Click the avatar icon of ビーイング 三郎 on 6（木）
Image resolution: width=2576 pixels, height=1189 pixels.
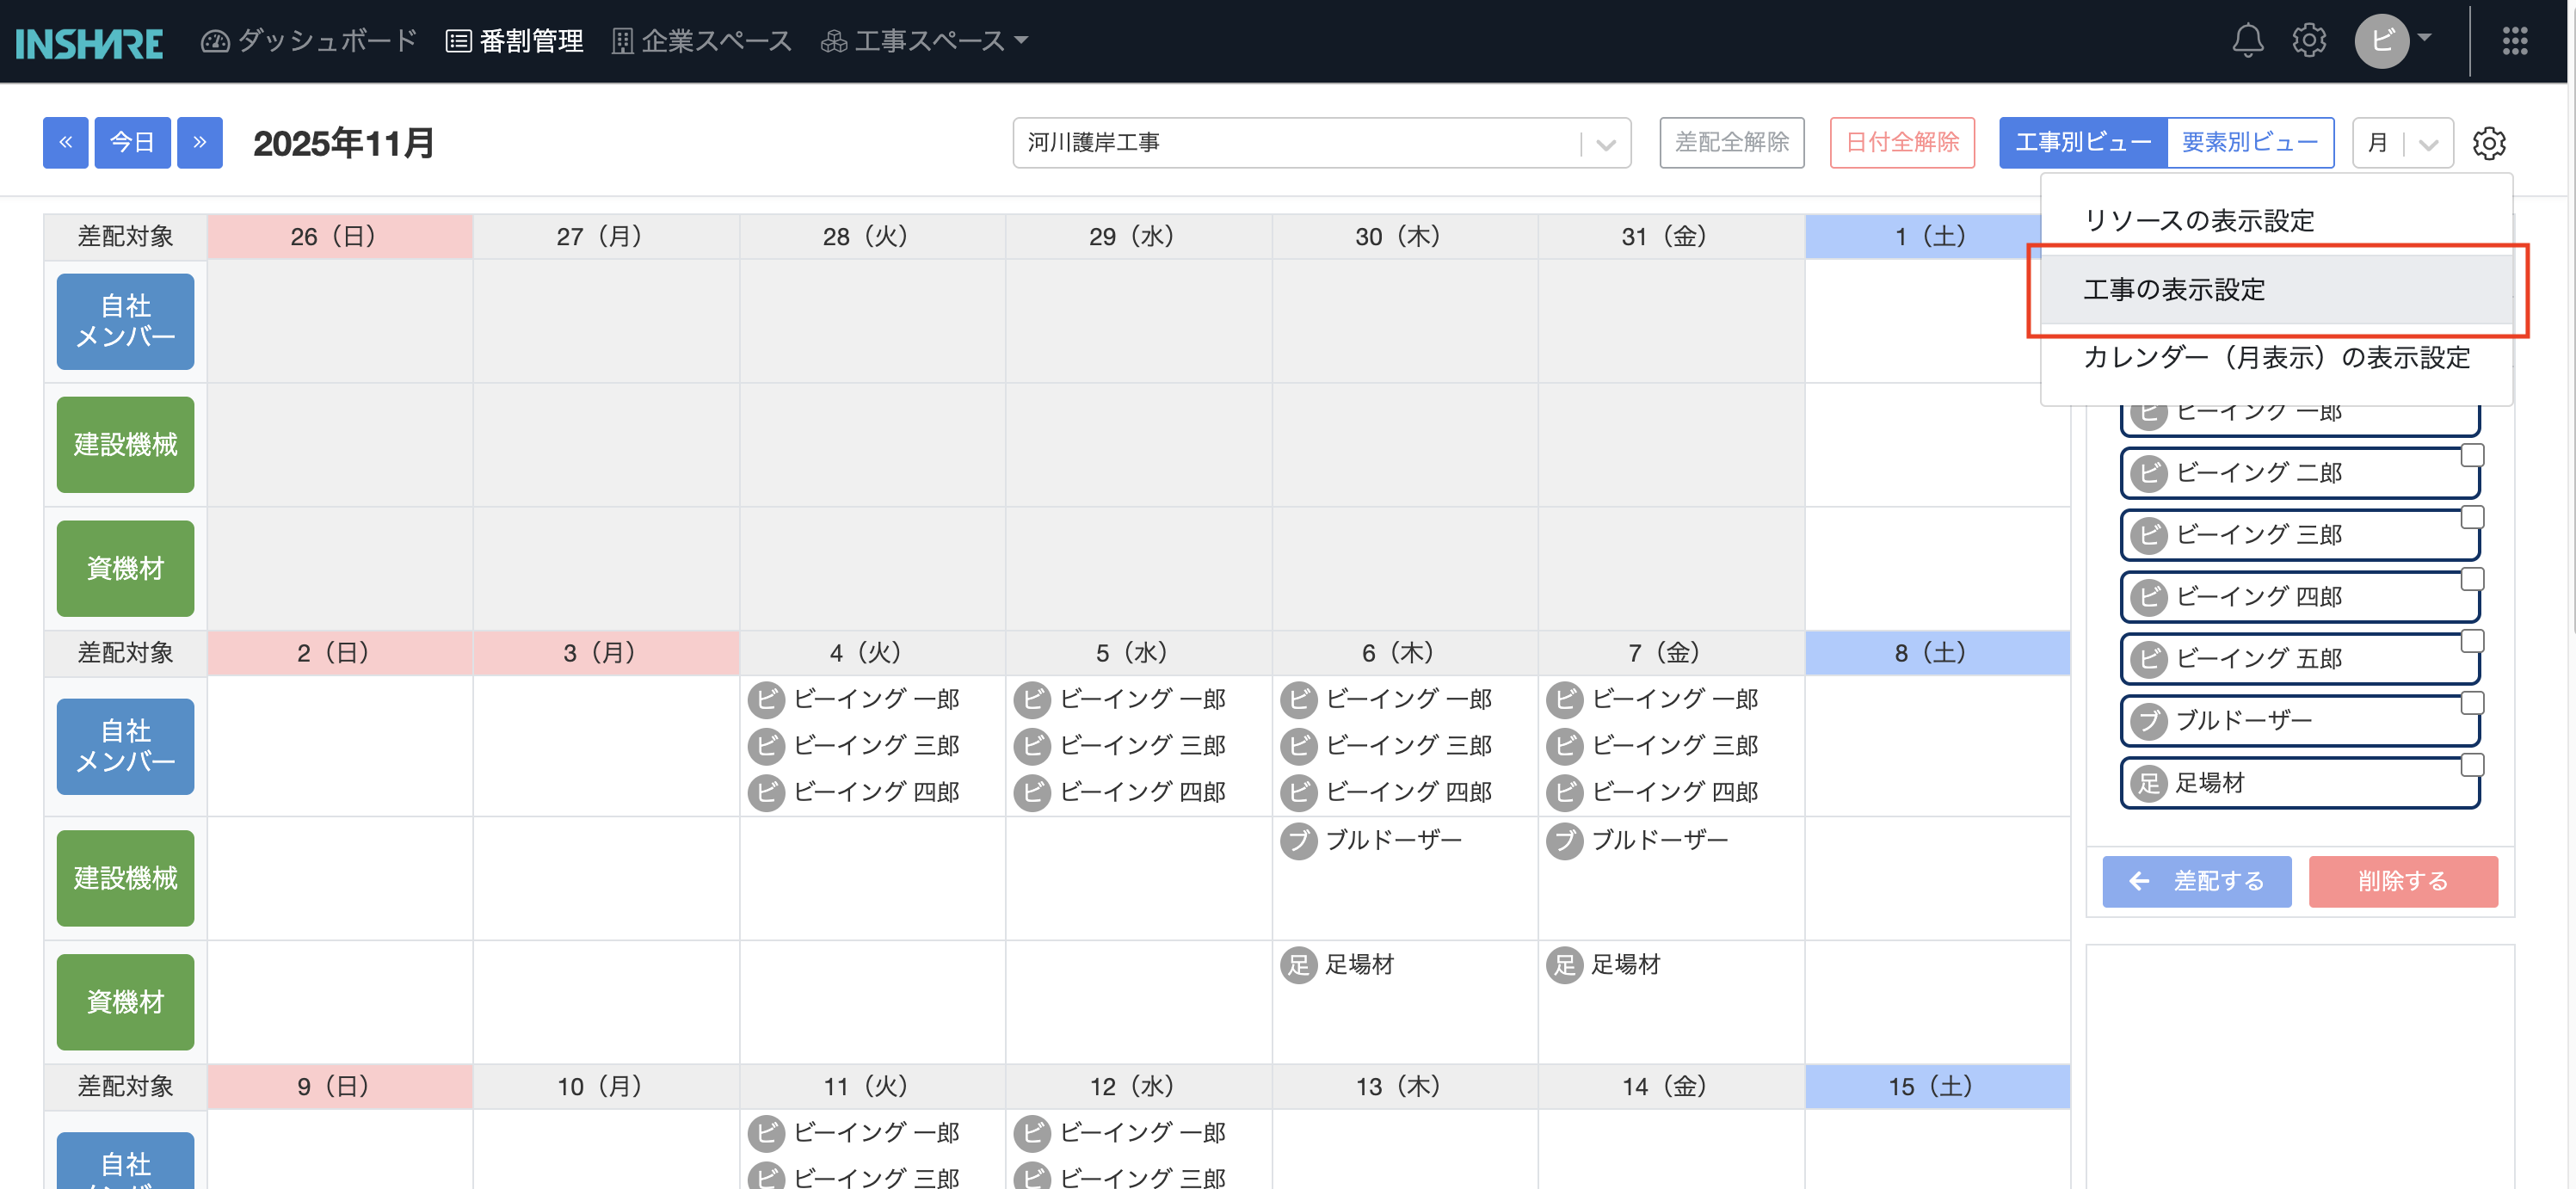pyautogui.click(x=1298, y=746)
